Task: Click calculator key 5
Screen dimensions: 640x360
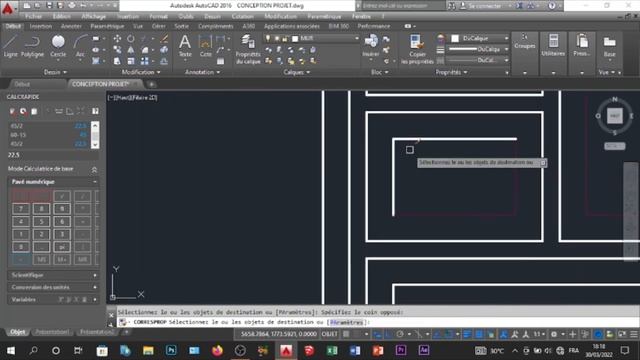Action: tap(41, 222)
